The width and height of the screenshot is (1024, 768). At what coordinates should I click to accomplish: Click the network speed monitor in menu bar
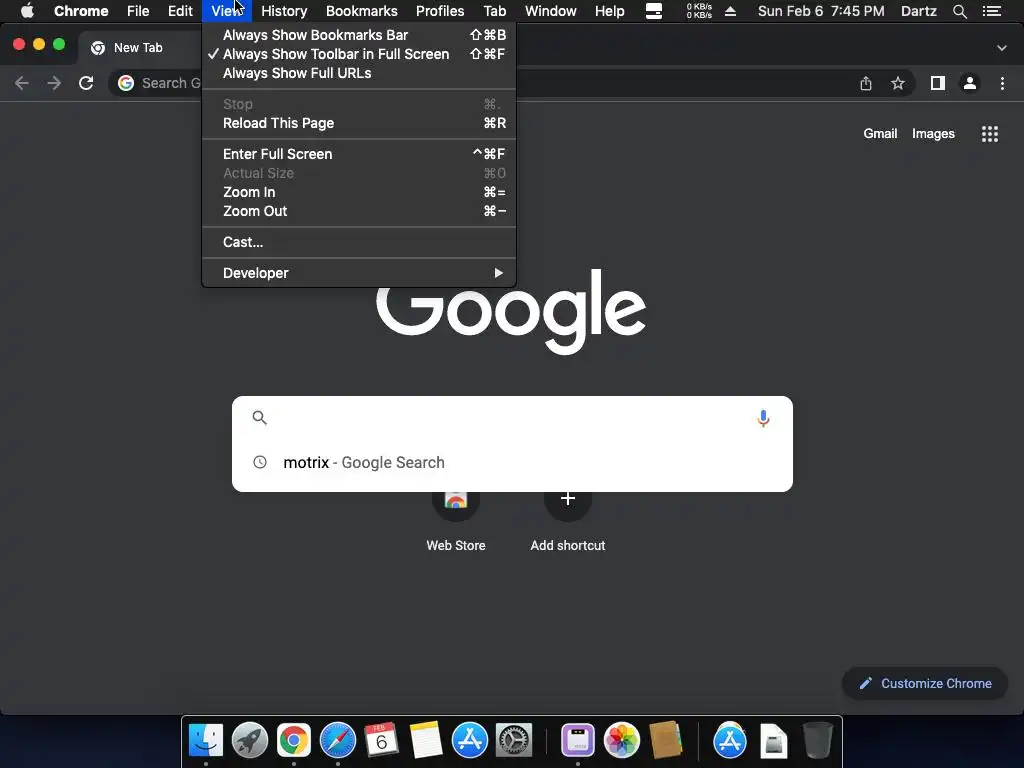[x=699, y=11]
